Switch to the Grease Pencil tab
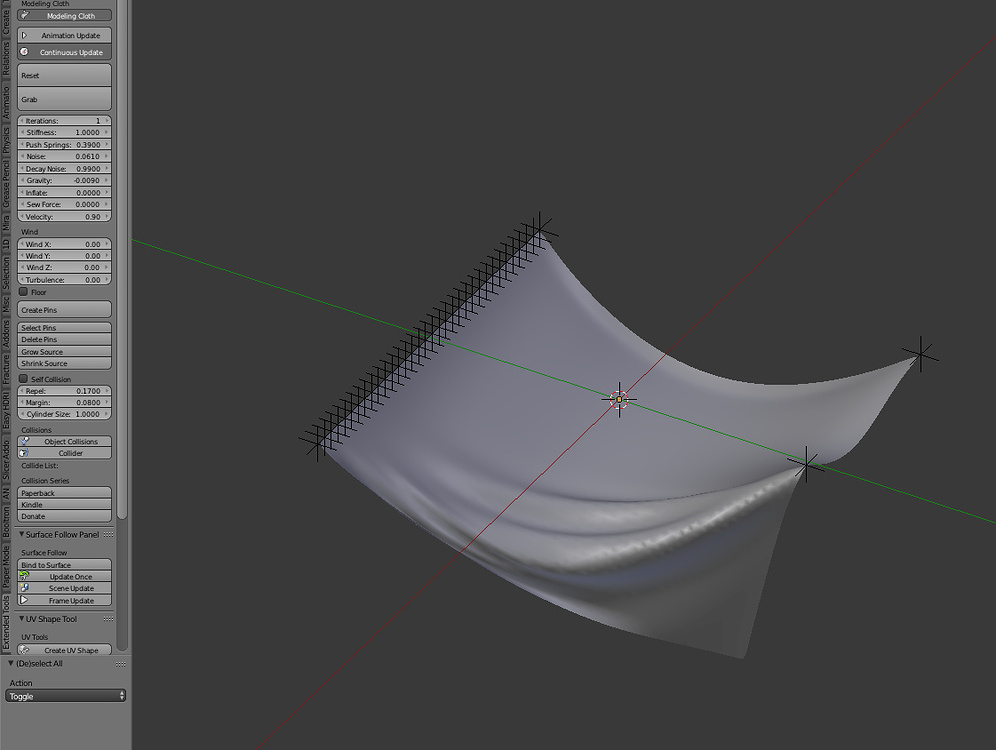The height and width of the screenshot is (750, 996). pyautogui.click(x=6, y=185)
